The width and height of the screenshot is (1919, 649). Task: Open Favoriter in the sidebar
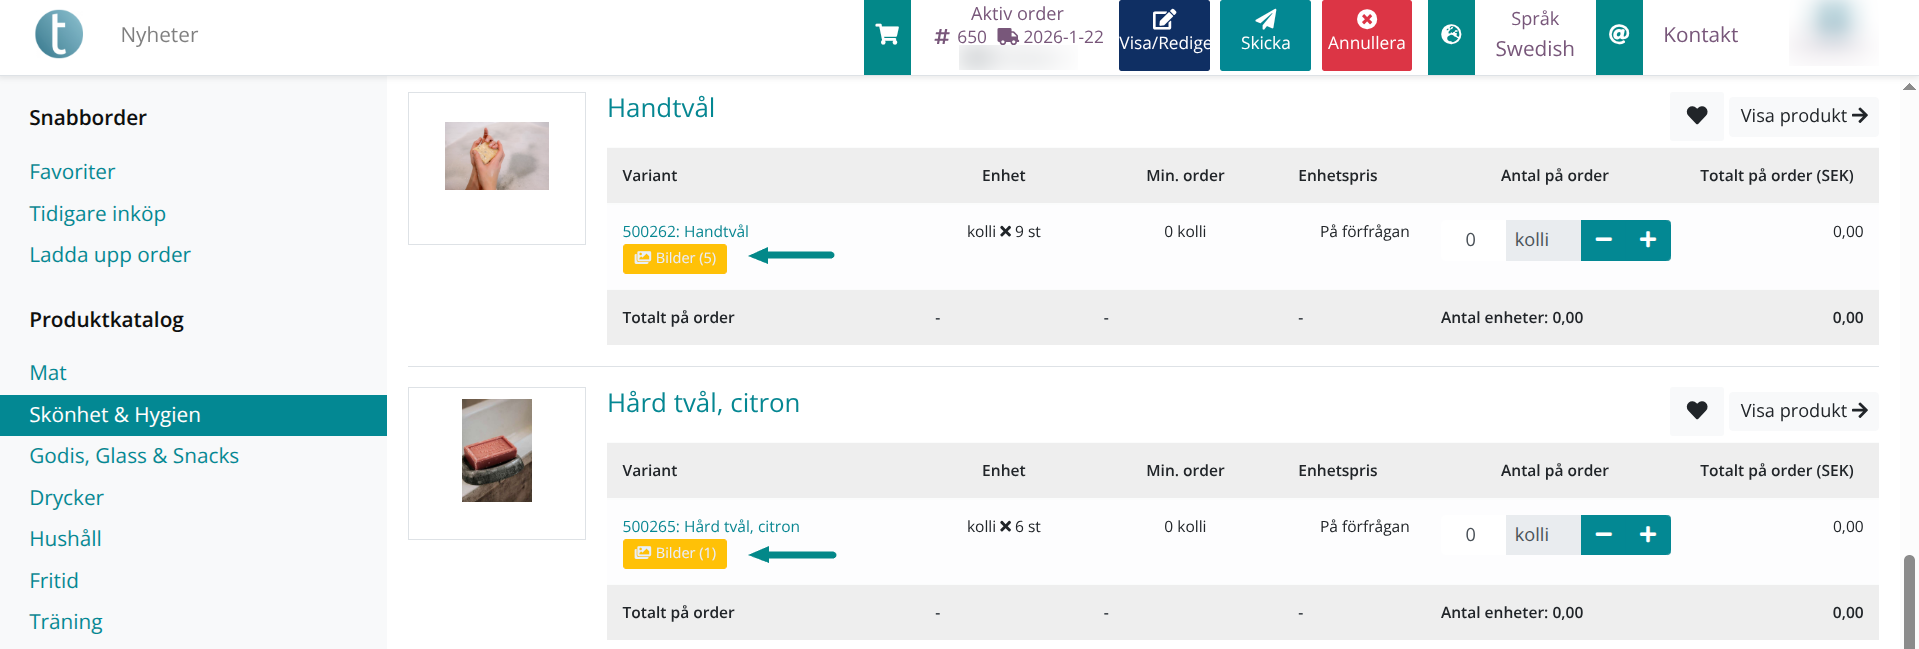72,172
